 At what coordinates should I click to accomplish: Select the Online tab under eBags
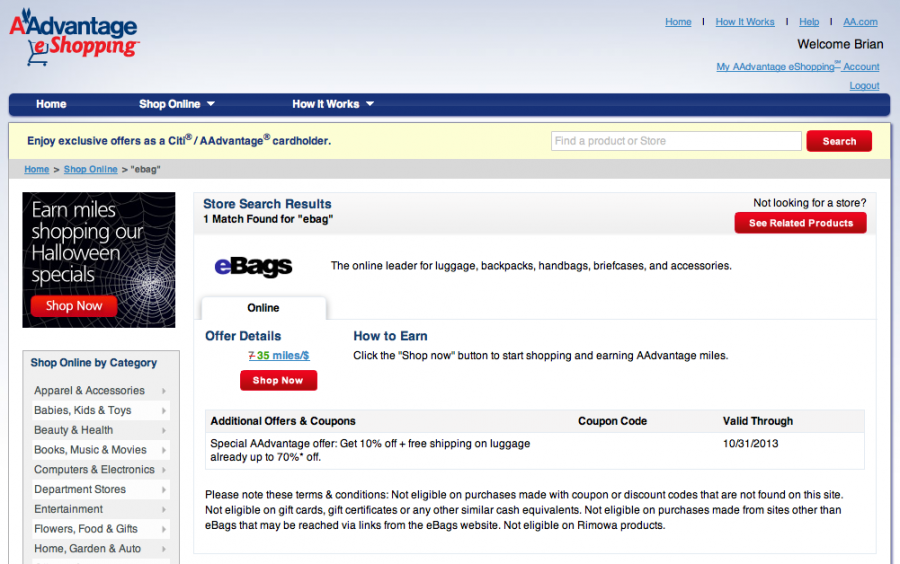(263, 308)
